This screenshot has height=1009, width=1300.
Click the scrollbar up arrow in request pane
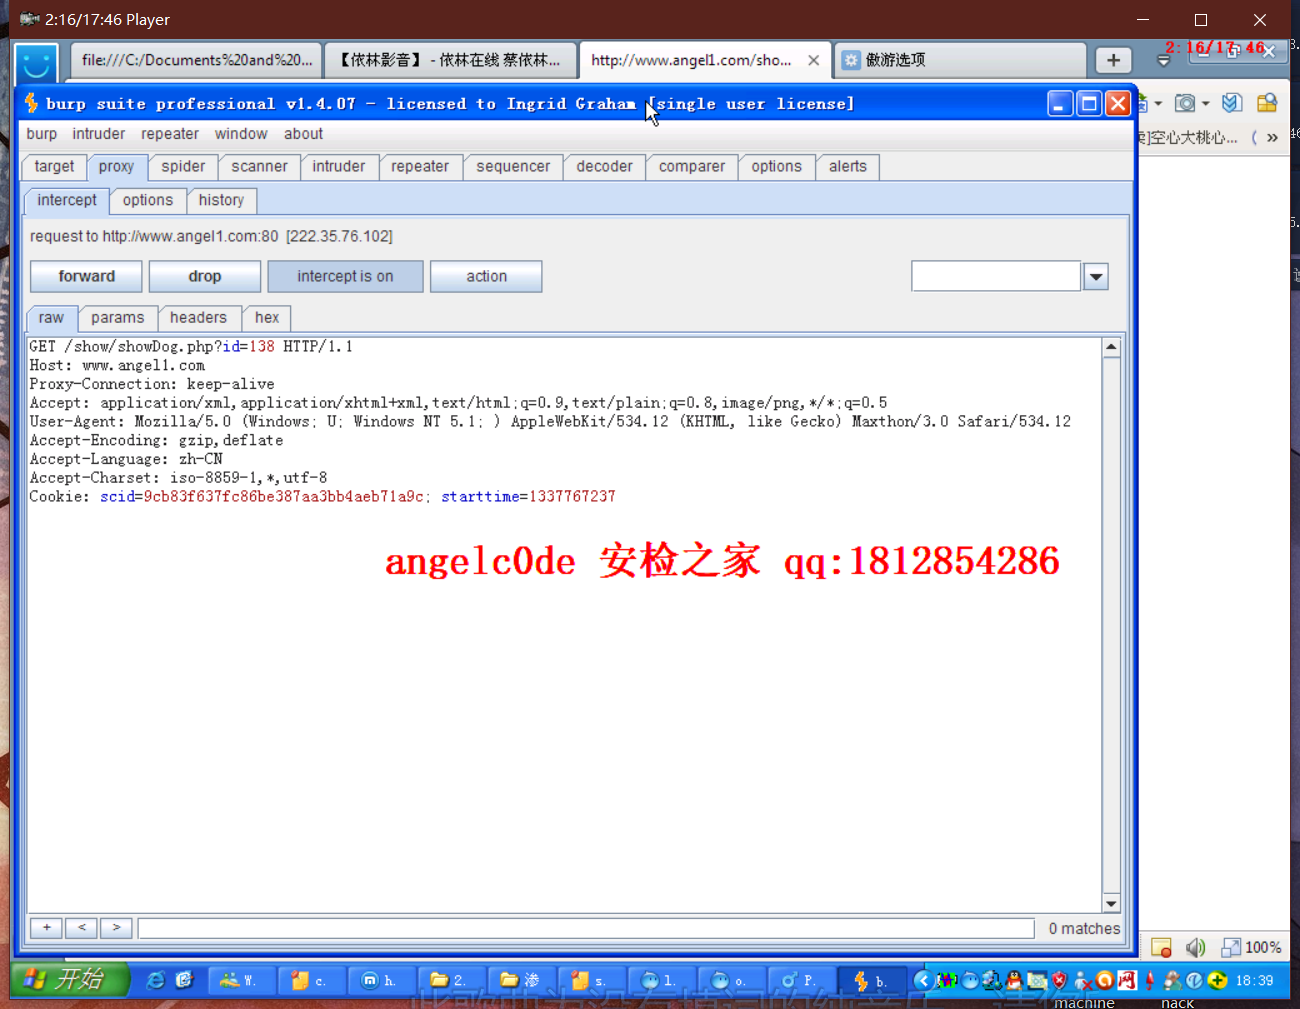pyautogui.click(x=1111, y=347)
